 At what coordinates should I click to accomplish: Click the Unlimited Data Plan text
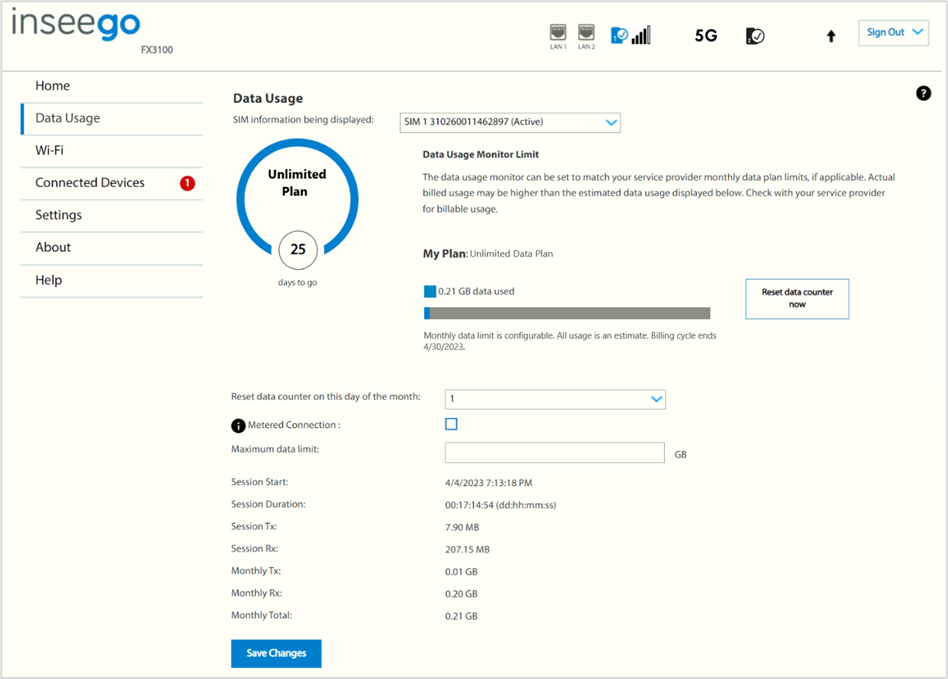tap(511, 254)
